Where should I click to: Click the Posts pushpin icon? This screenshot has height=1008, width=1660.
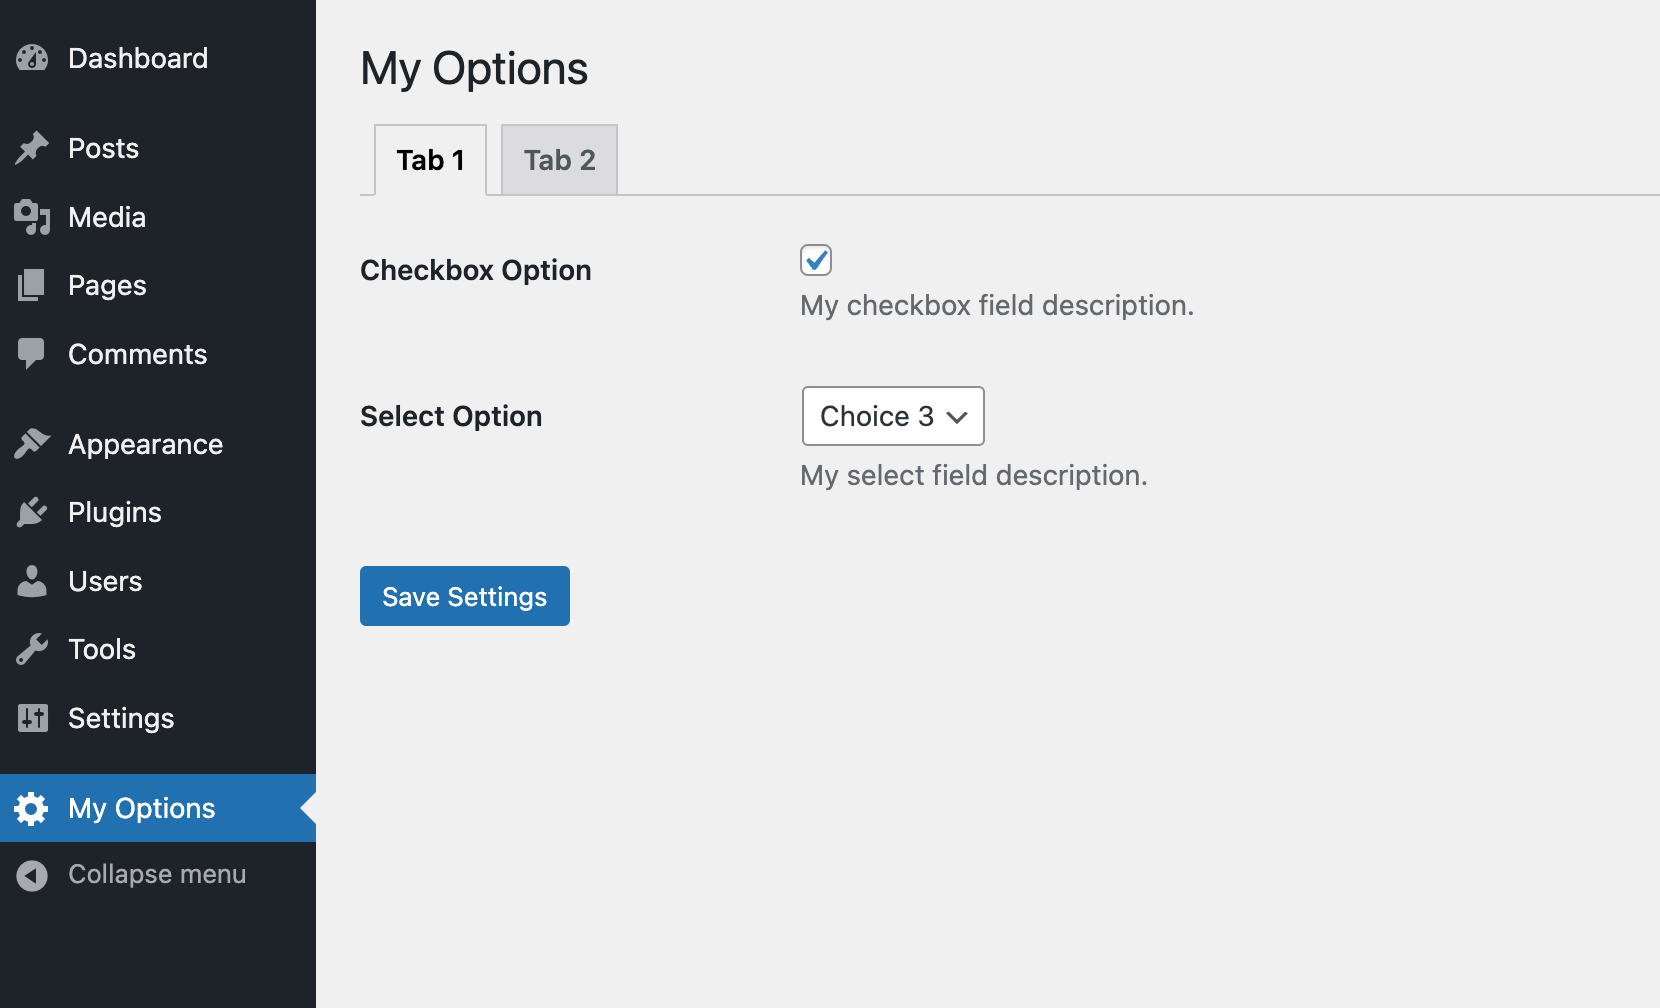coord(32,148)
